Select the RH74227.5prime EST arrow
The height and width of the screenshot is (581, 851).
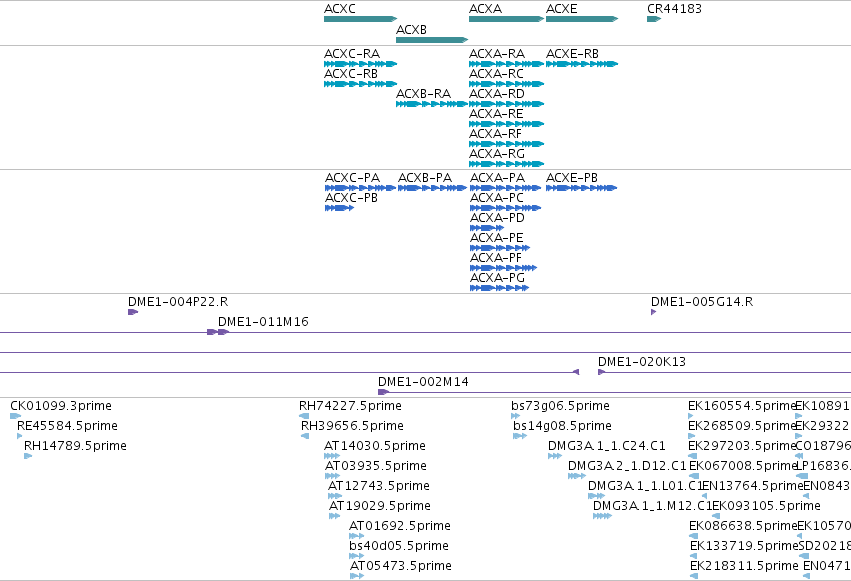click(x=304, y=416)
